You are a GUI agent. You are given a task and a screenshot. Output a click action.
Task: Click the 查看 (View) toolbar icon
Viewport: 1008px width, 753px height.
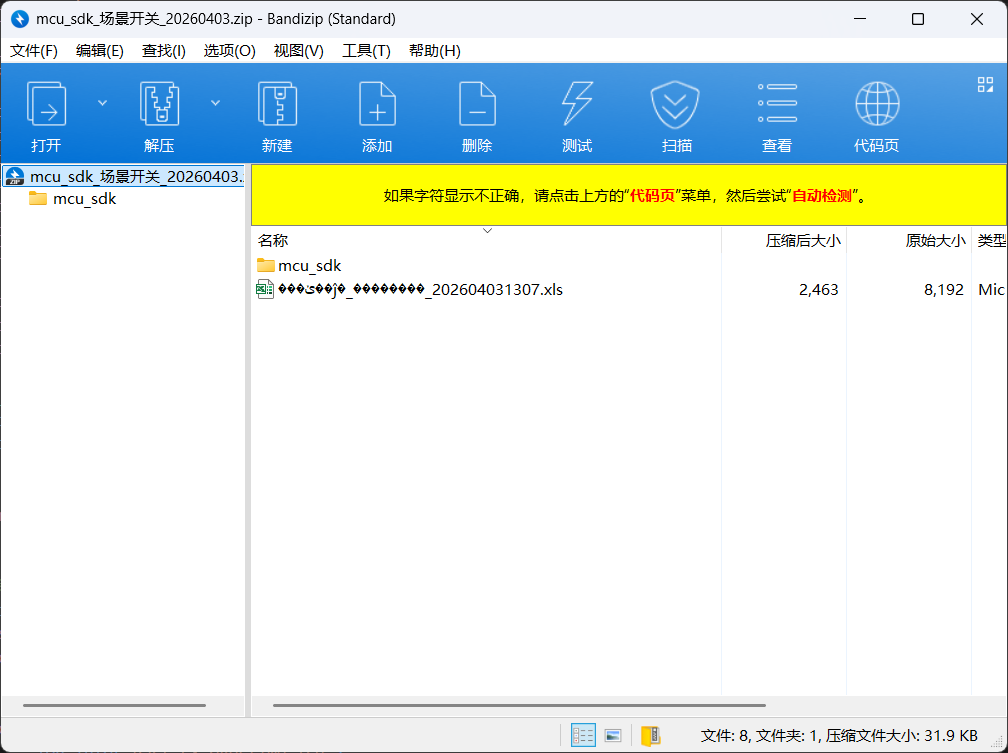click(777, 103)
